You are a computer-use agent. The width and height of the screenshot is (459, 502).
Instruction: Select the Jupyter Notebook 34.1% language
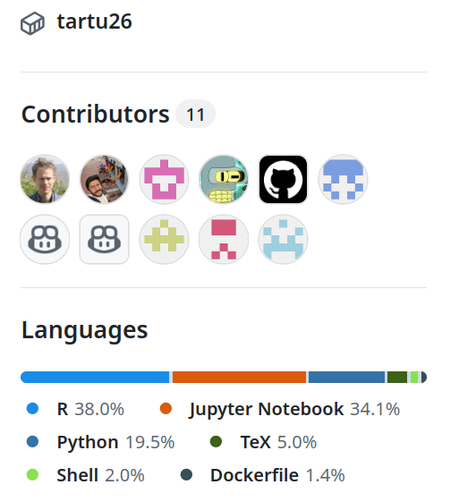coord(280,409)
